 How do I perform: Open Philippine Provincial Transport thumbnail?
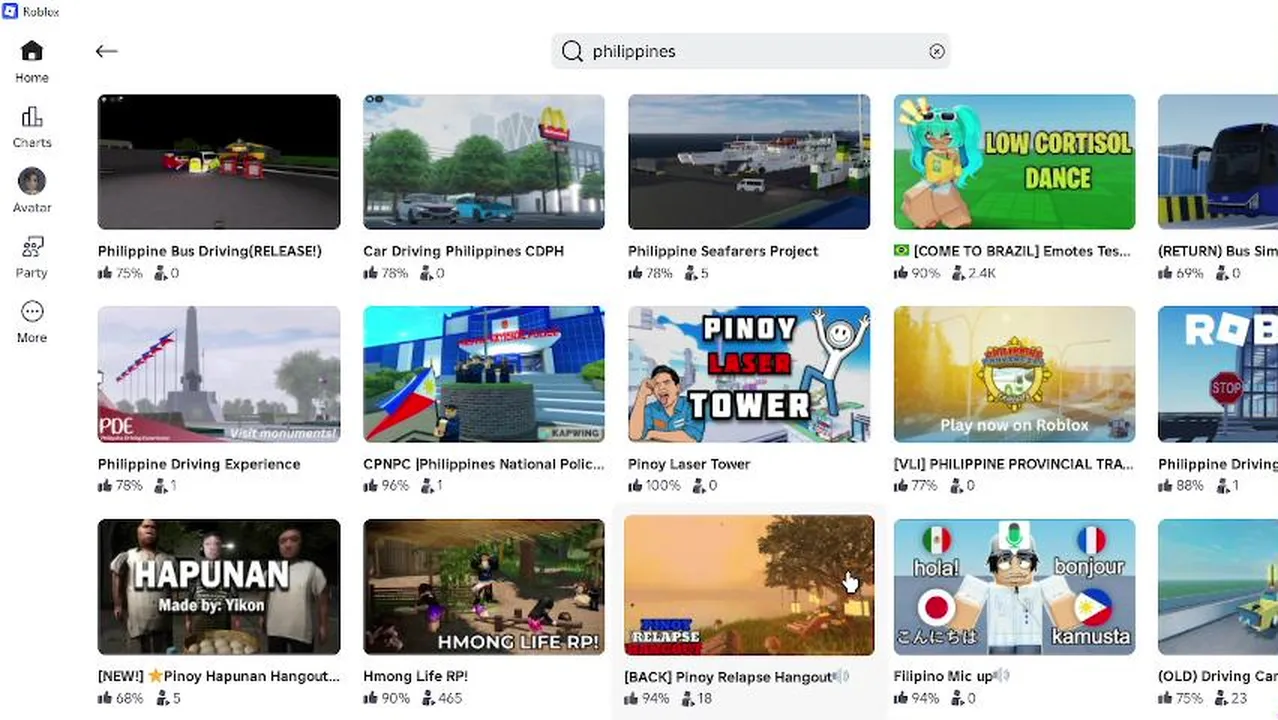(1014, 374)
